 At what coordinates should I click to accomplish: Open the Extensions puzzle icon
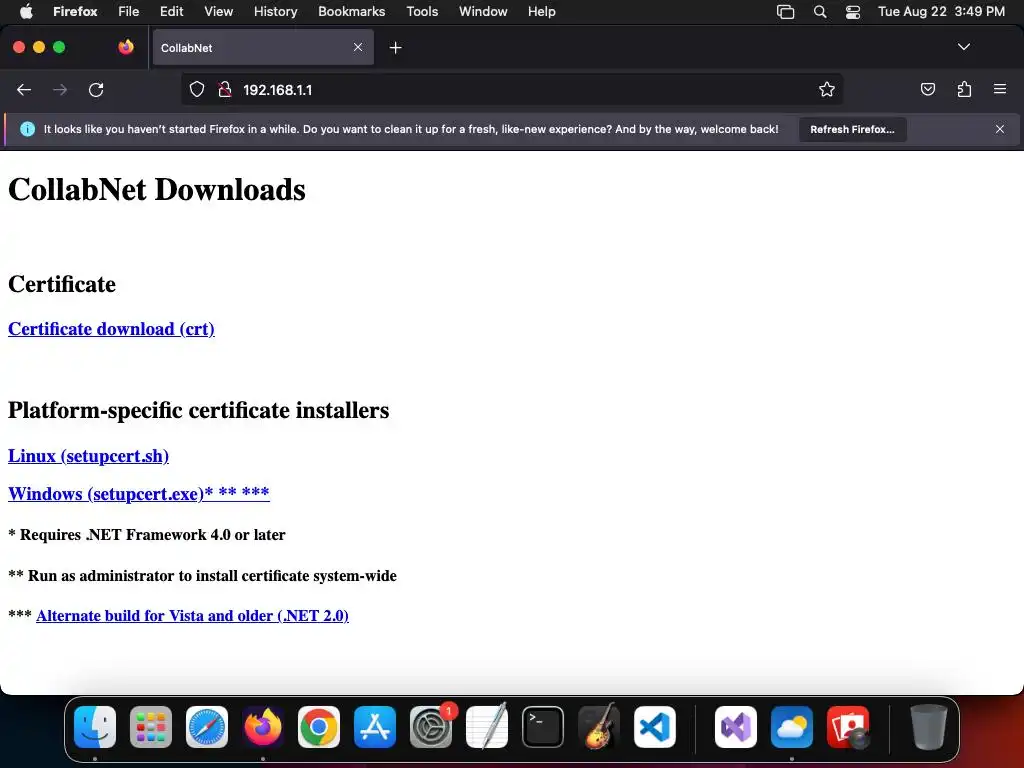pyautogui.click(x=964, y=89)
